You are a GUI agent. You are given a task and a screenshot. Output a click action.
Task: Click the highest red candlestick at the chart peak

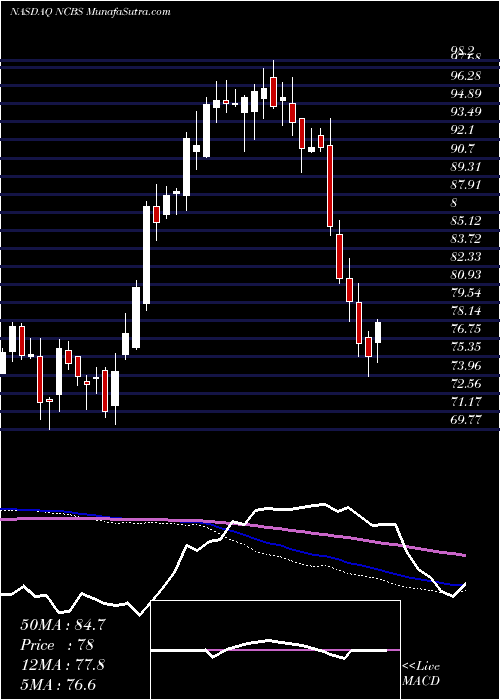point(274,92)
